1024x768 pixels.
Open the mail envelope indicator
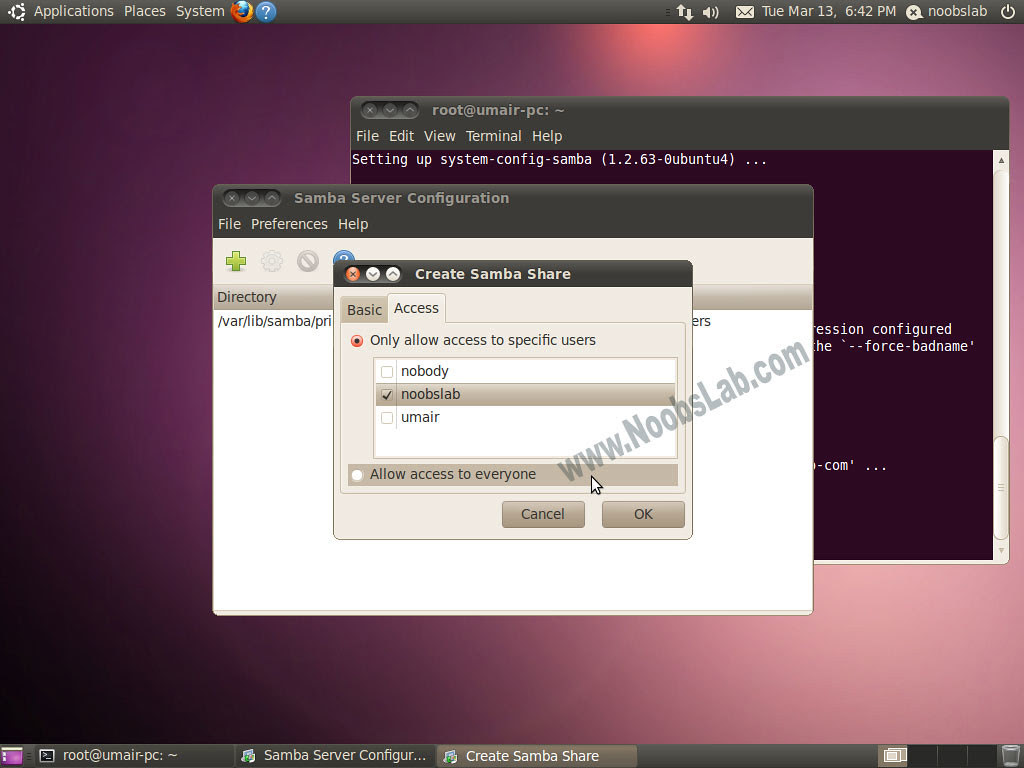point(744,12)
